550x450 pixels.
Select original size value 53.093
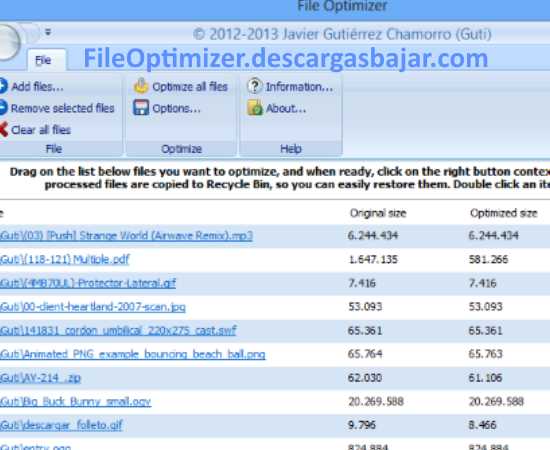point(365,307)
